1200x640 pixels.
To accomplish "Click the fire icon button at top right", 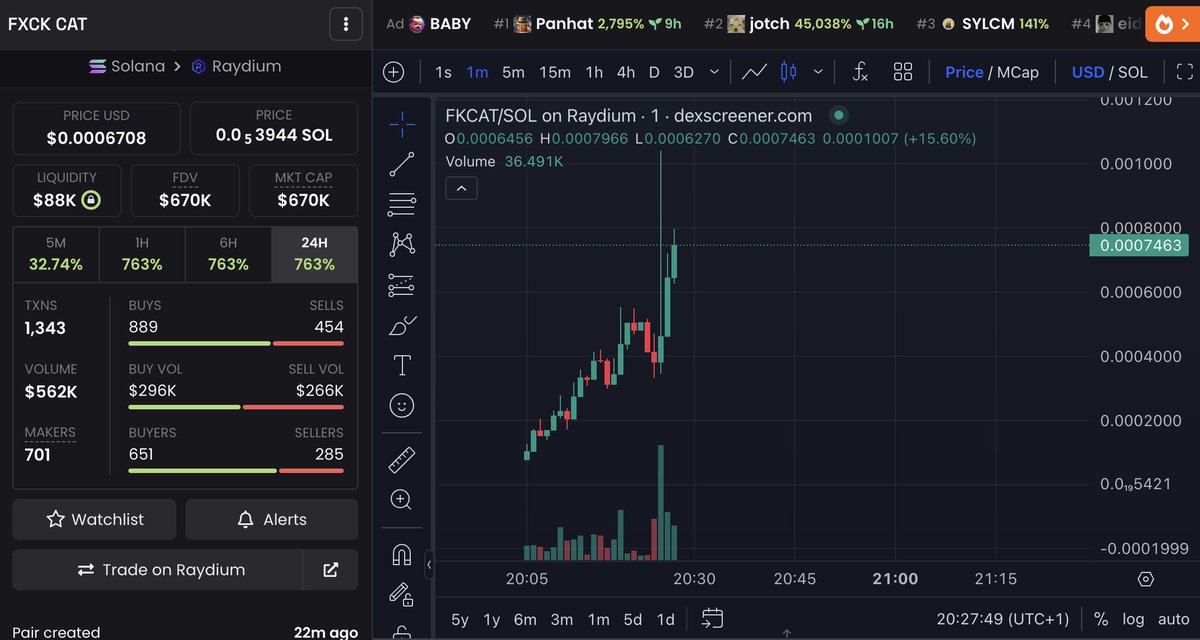I will pos(1163,24).
